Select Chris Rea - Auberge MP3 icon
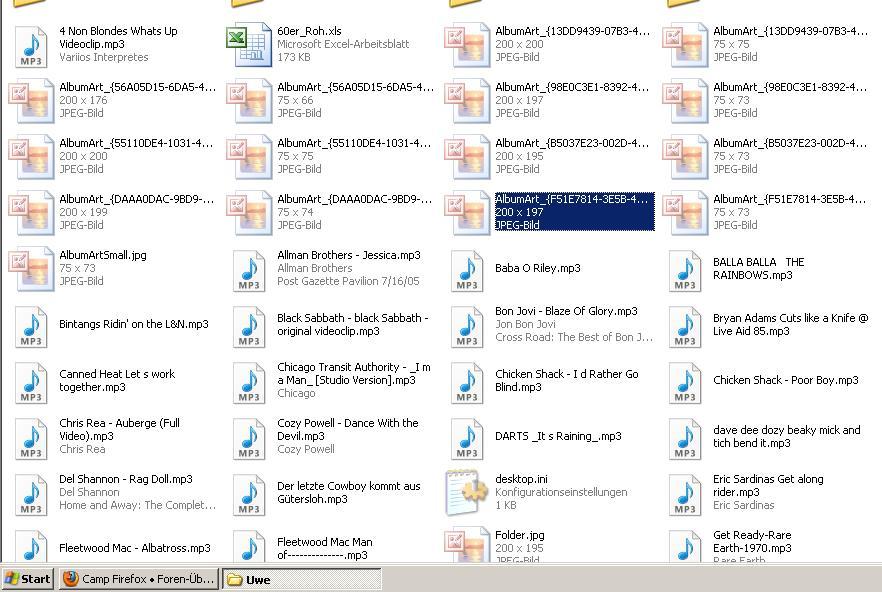The height and width of the screenshot is (592, 882). point(31,439)
